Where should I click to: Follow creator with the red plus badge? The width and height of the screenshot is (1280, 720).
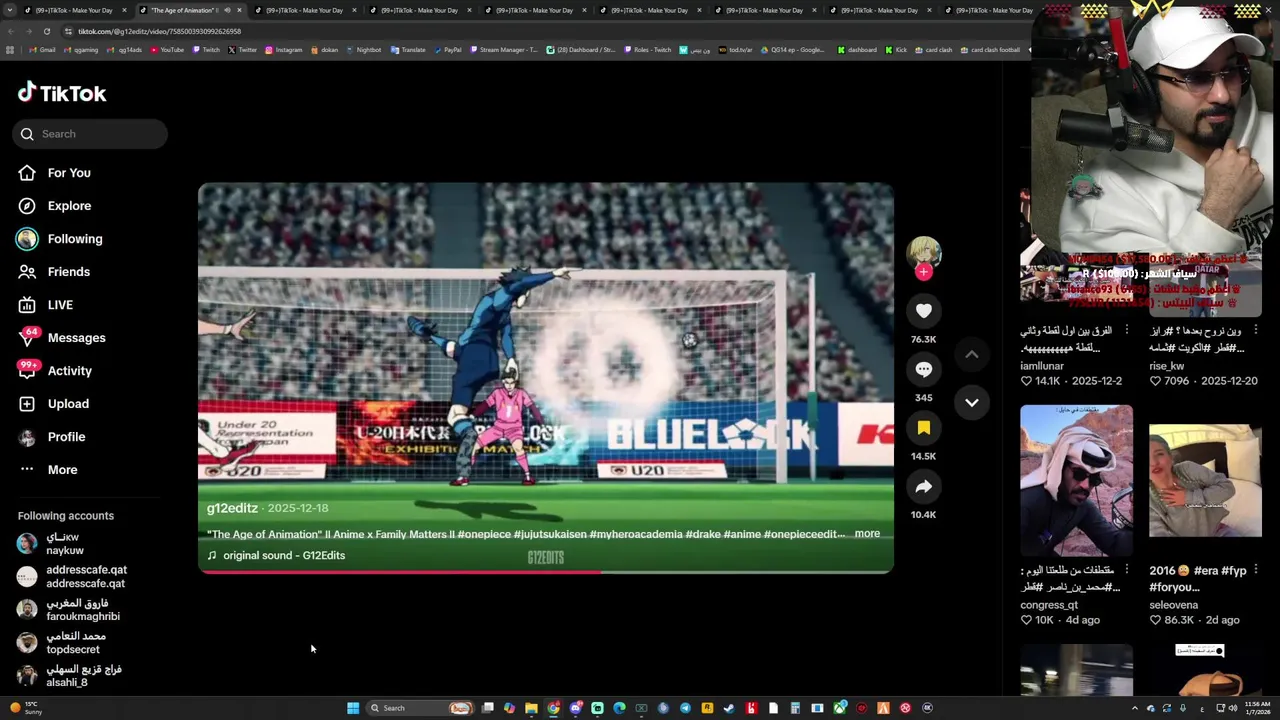click(x=923, y=271)
